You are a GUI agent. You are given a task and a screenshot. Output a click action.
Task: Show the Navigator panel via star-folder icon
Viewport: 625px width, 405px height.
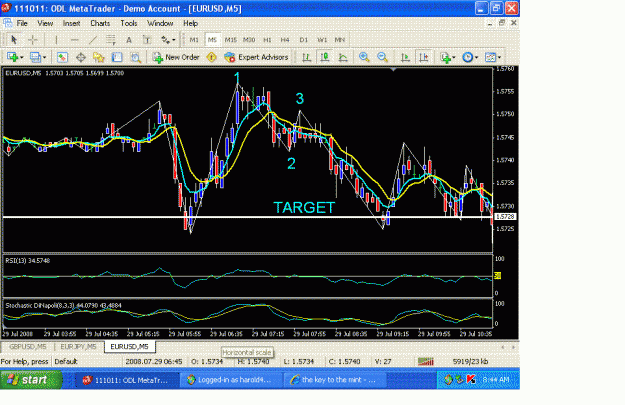click(x=98, y=57)
